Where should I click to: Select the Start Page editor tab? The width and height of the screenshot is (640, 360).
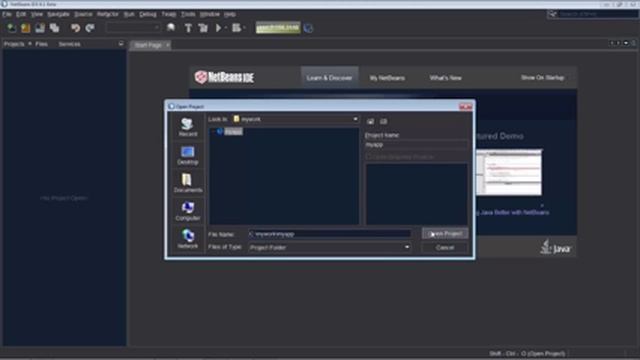click(148, 45)
